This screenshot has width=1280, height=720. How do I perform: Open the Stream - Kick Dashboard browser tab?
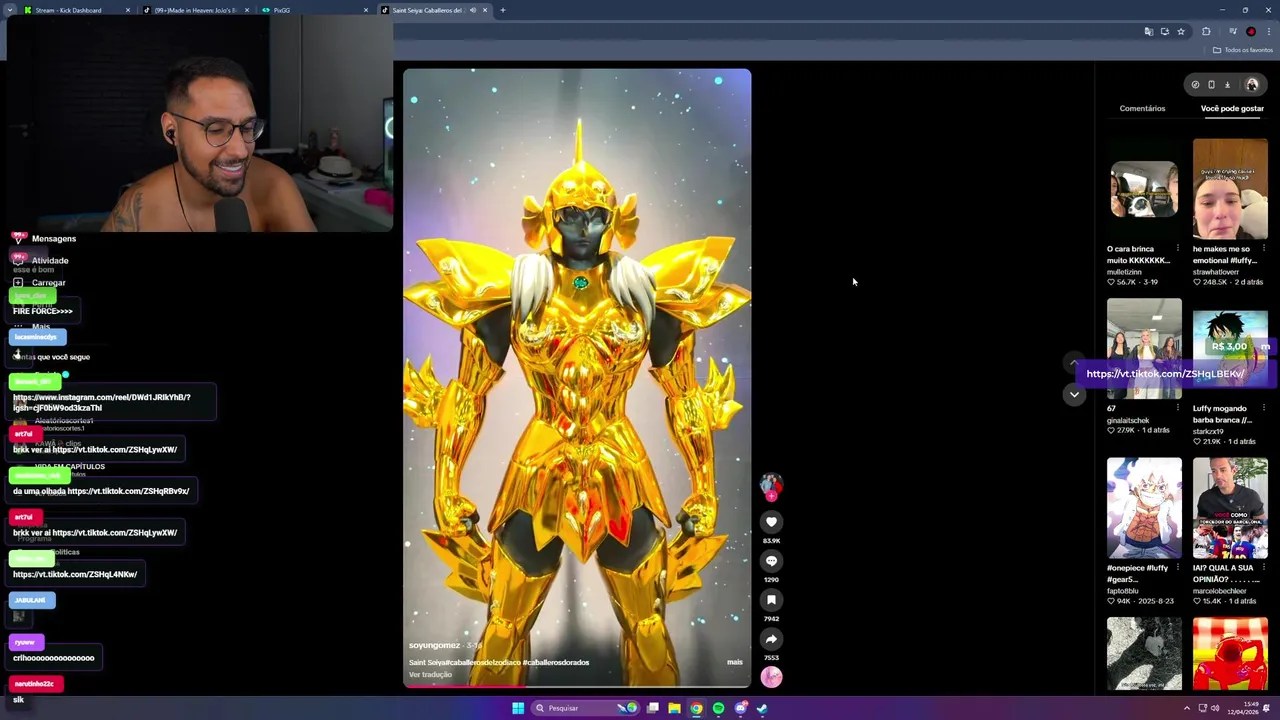tap(75, 10)
